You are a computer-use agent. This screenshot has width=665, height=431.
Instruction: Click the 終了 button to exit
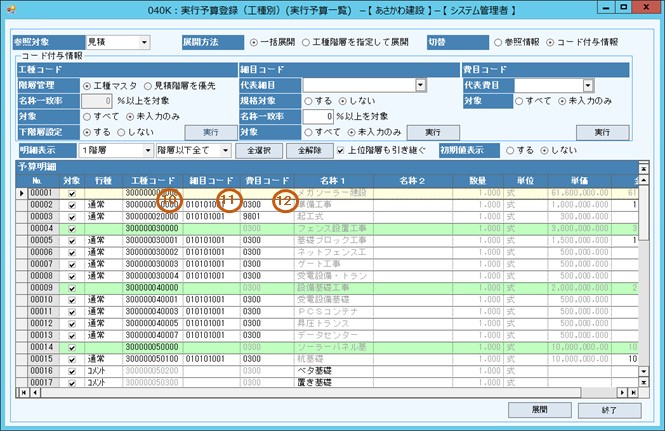(609, 411)
